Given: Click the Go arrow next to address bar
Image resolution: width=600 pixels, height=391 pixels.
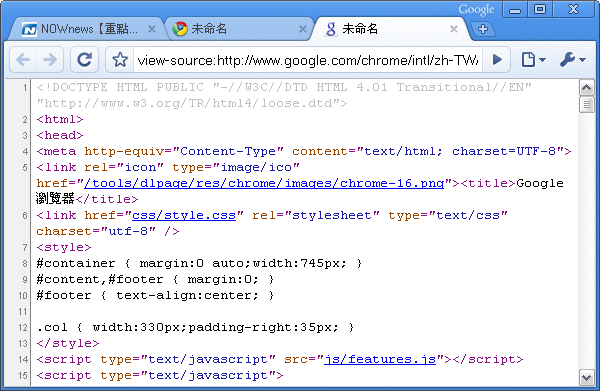Looking at the screenshot, I should 497,60.
